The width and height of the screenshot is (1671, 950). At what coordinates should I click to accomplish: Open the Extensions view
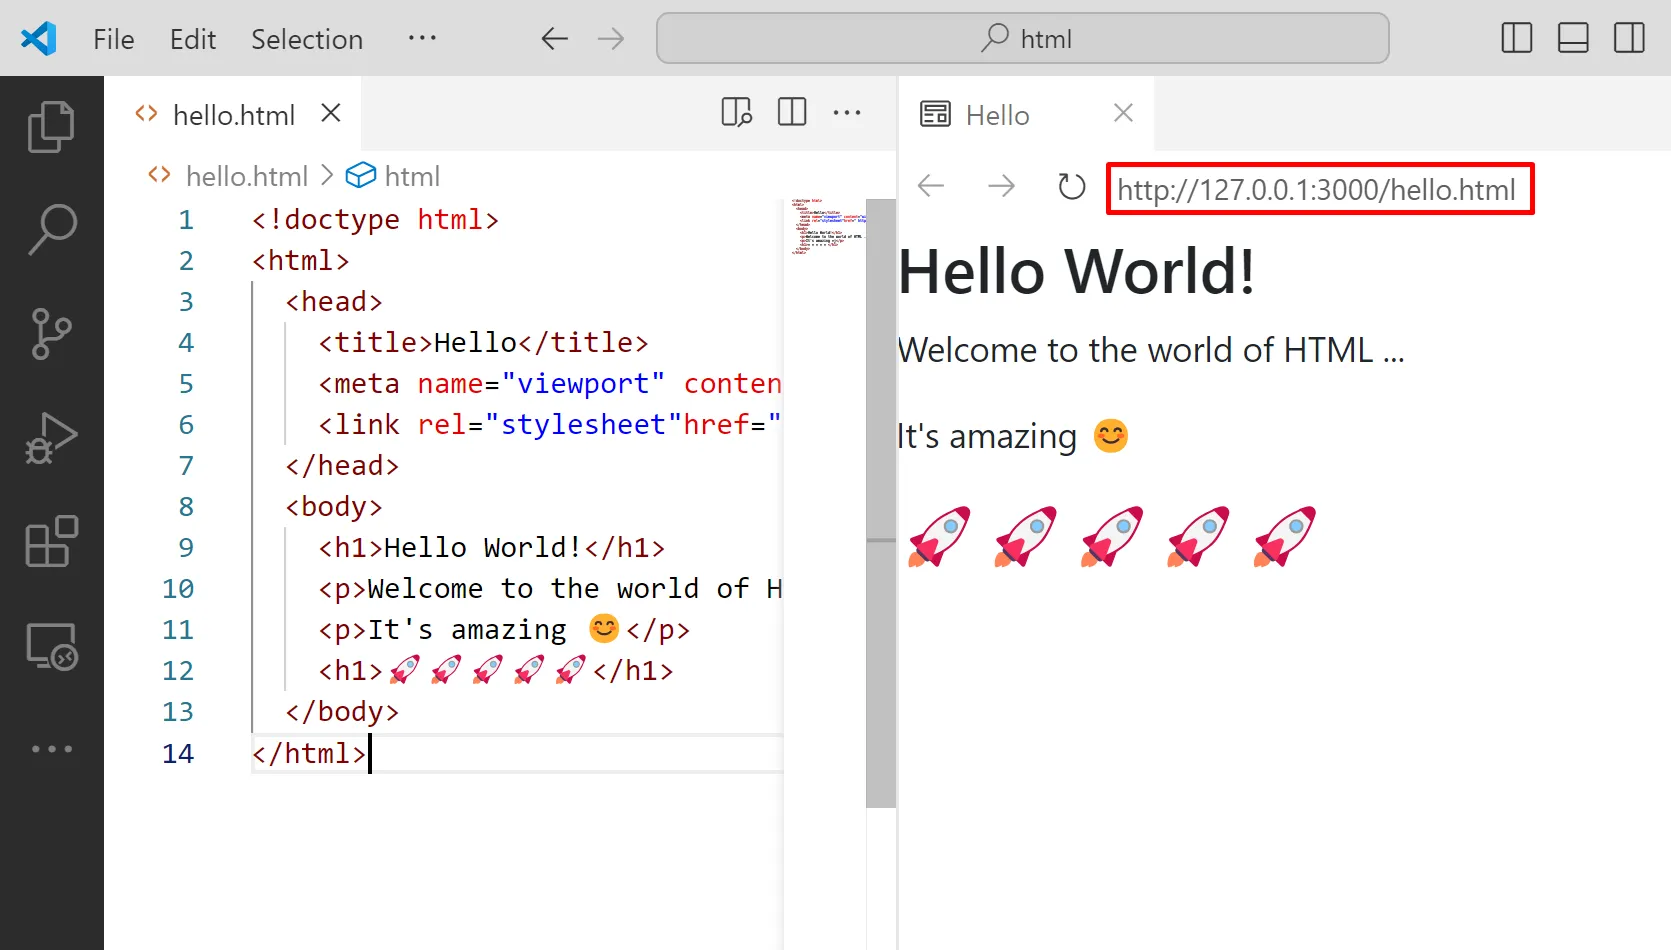point(51,542)
